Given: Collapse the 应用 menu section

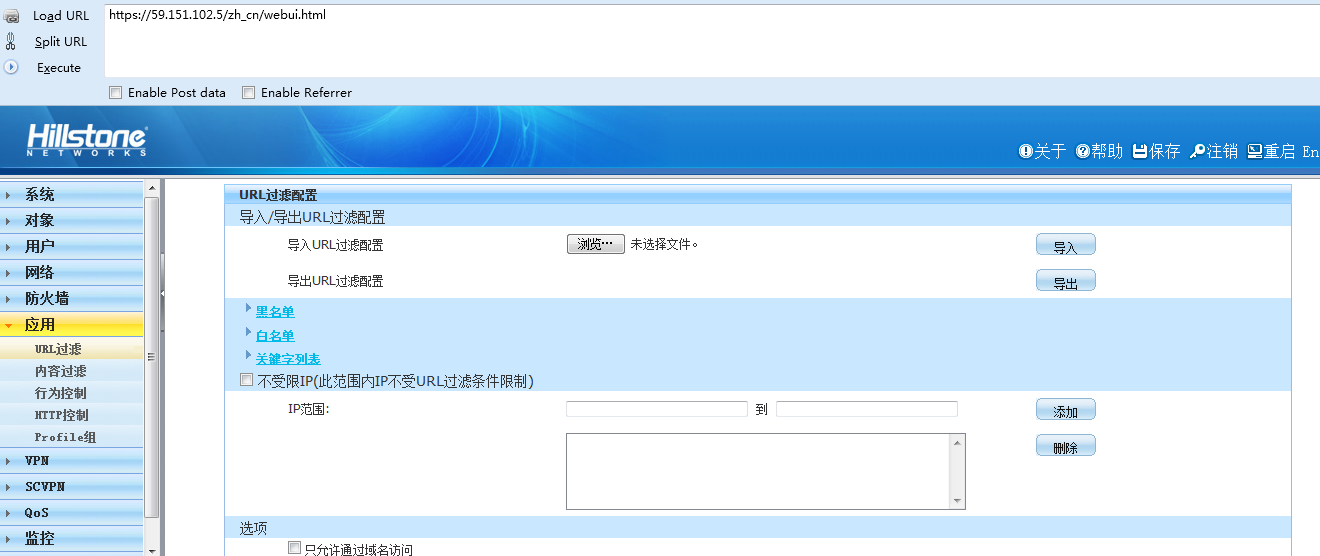Looking at the screenshot, I should [x=72, y=324].
